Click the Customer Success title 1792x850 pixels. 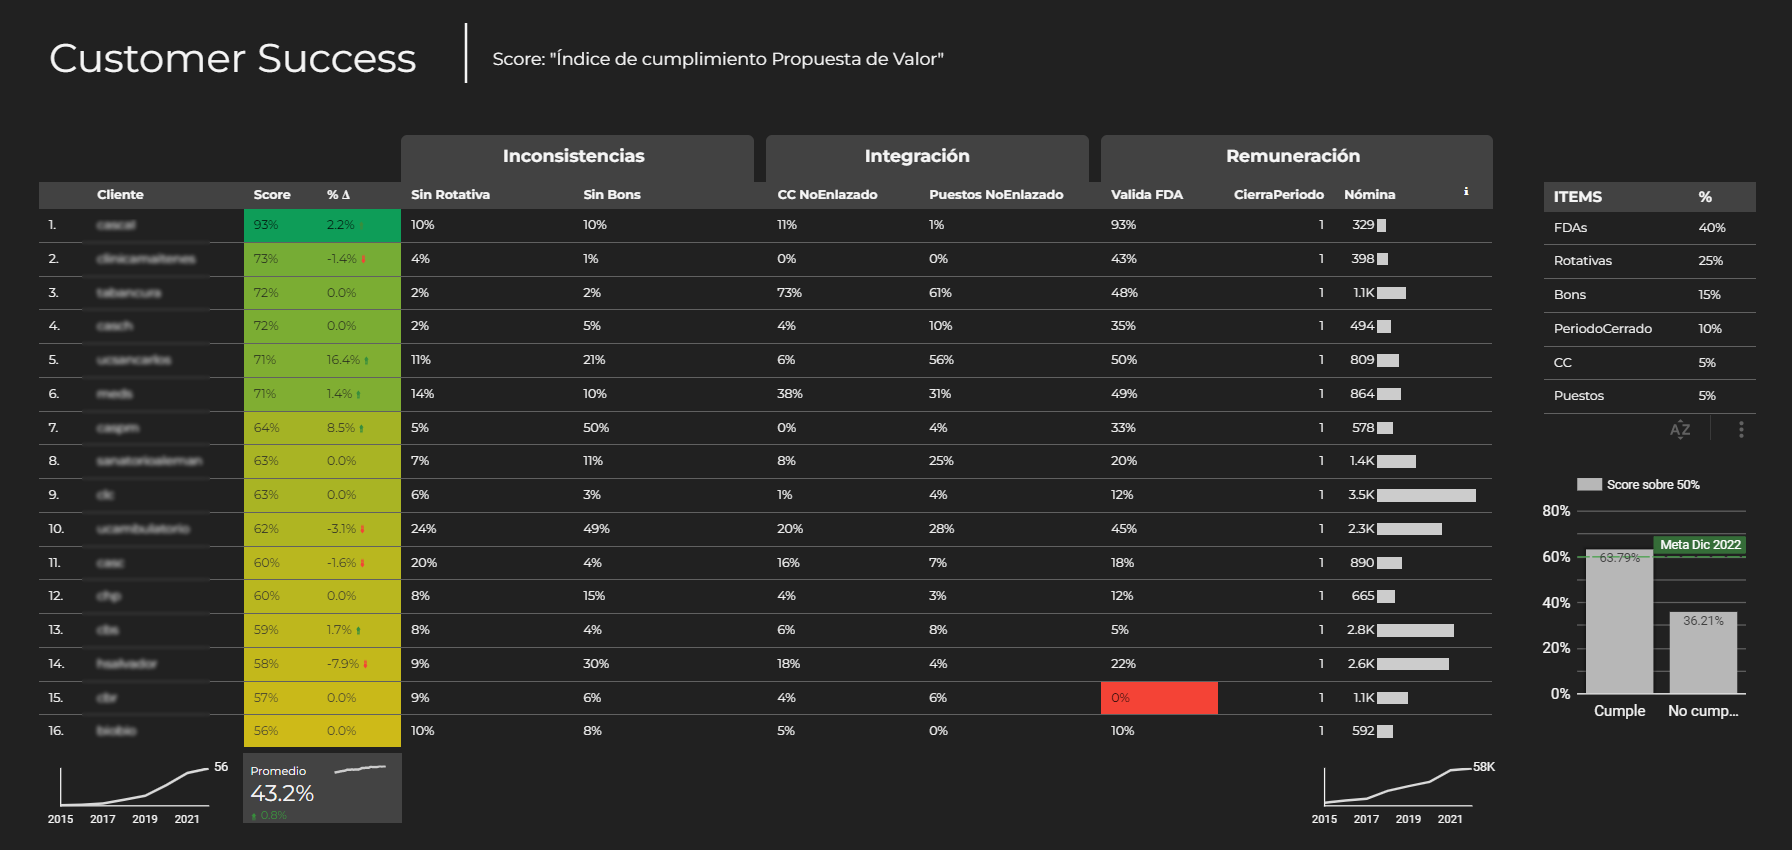232,58
